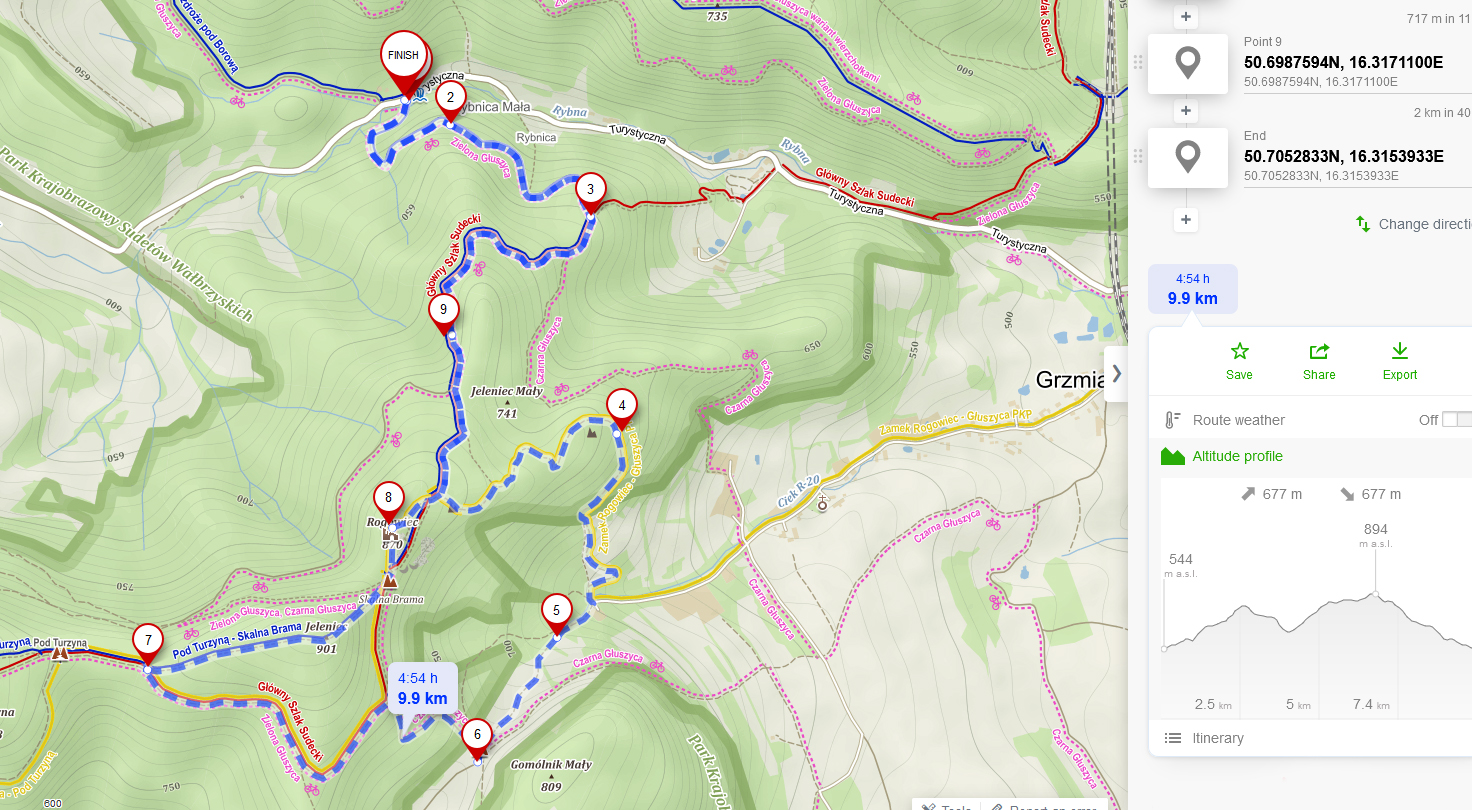
Task: Click the Export download icon
Action: coord(1400,351)
